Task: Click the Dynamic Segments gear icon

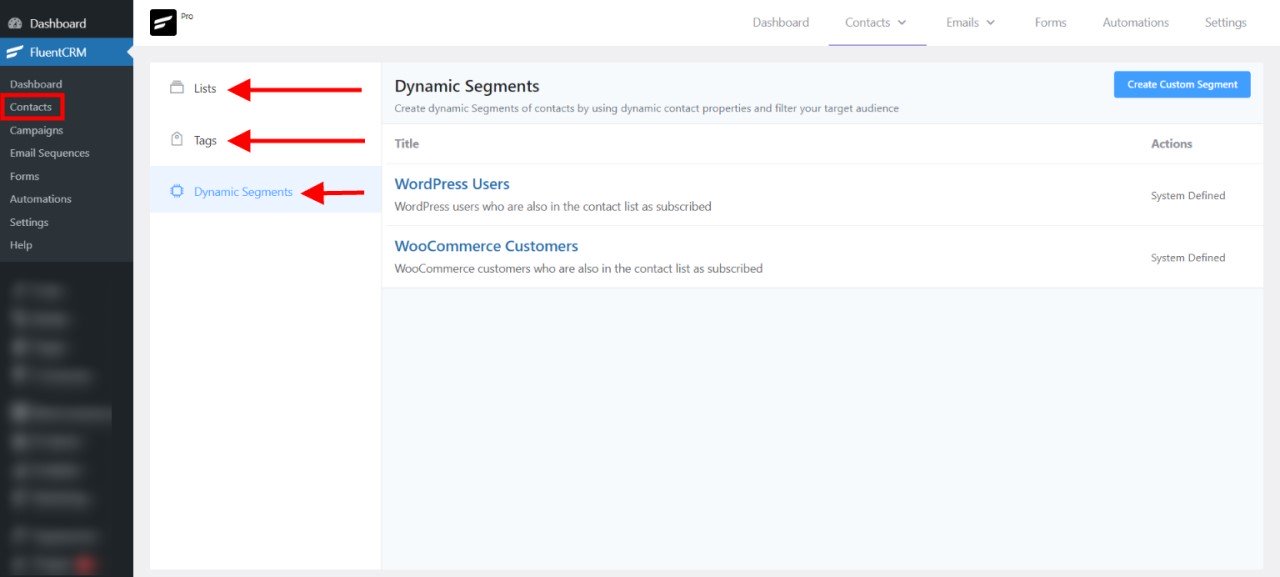Action: coord(177,190)
